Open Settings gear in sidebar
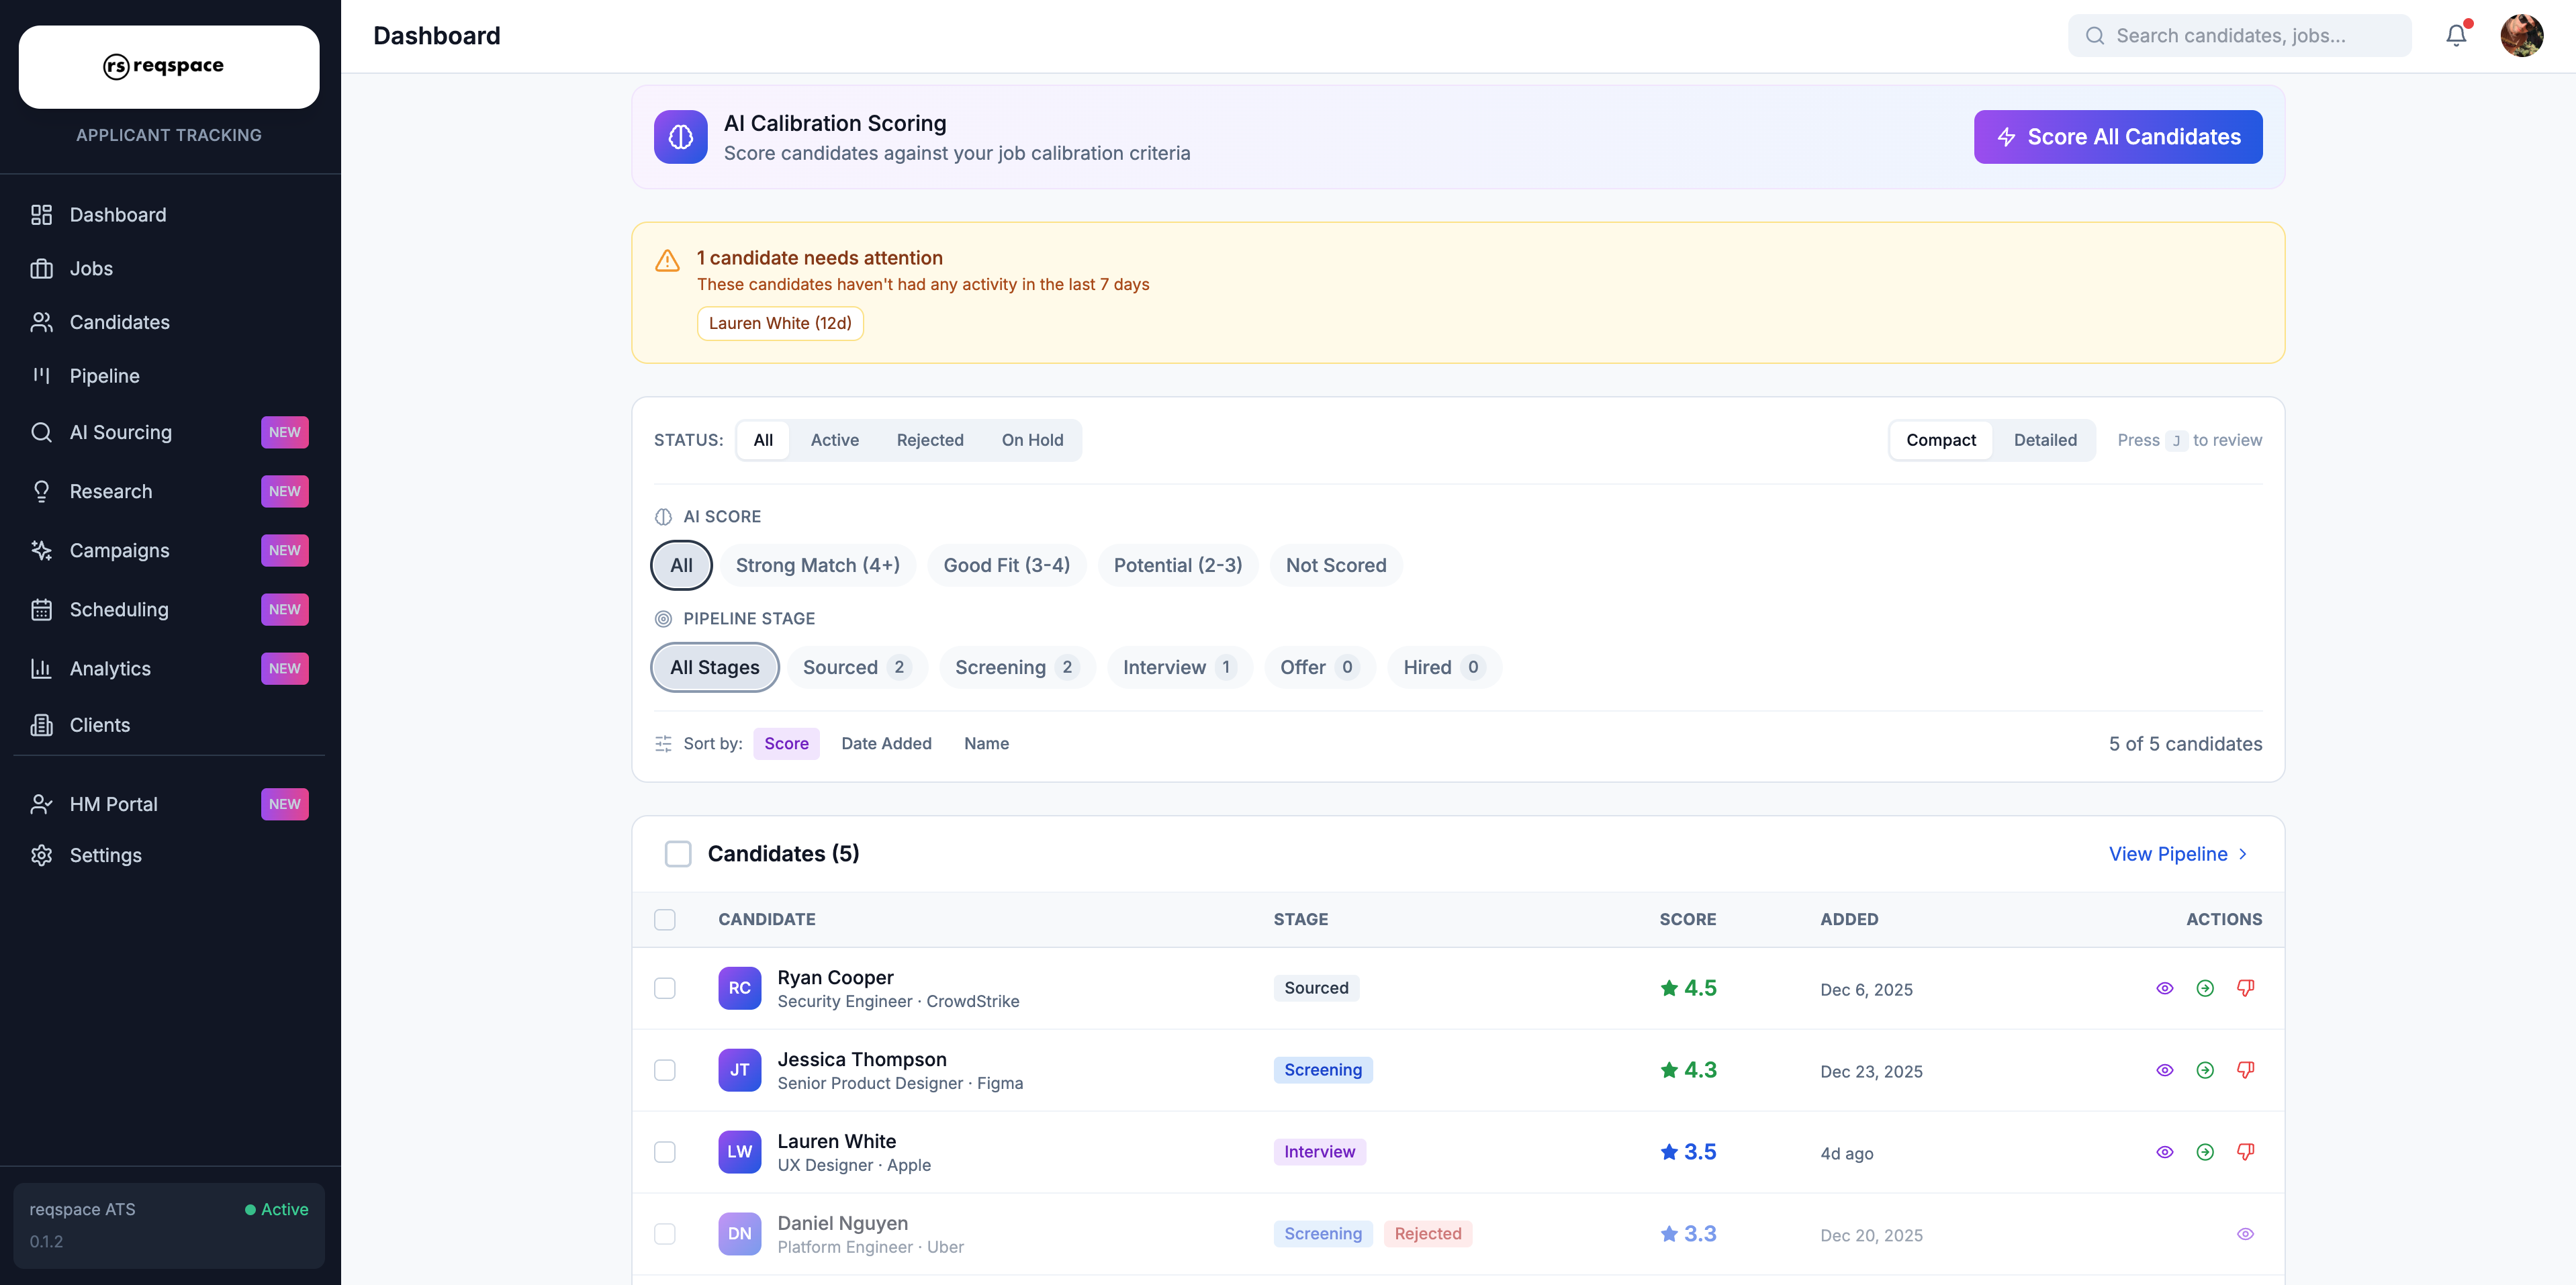Image resolution: width=2576 pixels, height=1285 pixels. (41, 855)
